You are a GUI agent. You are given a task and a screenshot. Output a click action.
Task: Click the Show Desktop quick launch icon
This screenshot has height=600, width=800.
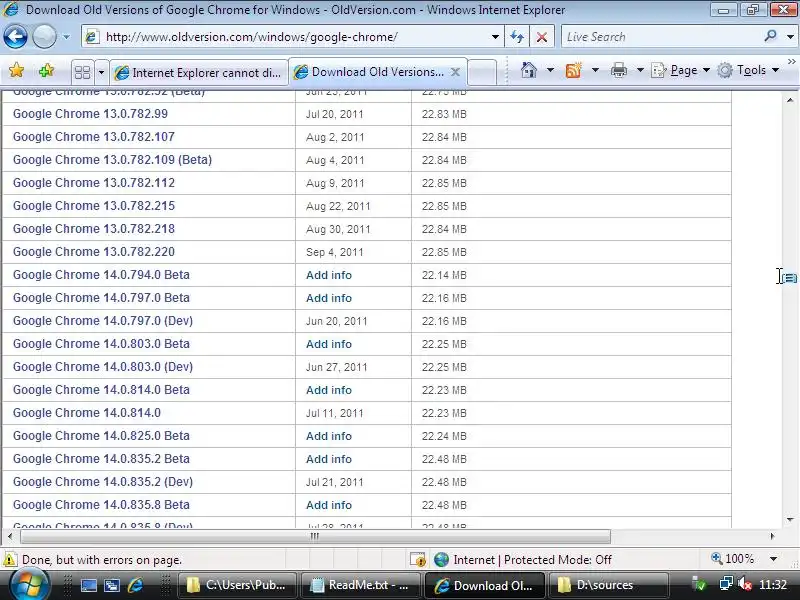tap(89, 585)
